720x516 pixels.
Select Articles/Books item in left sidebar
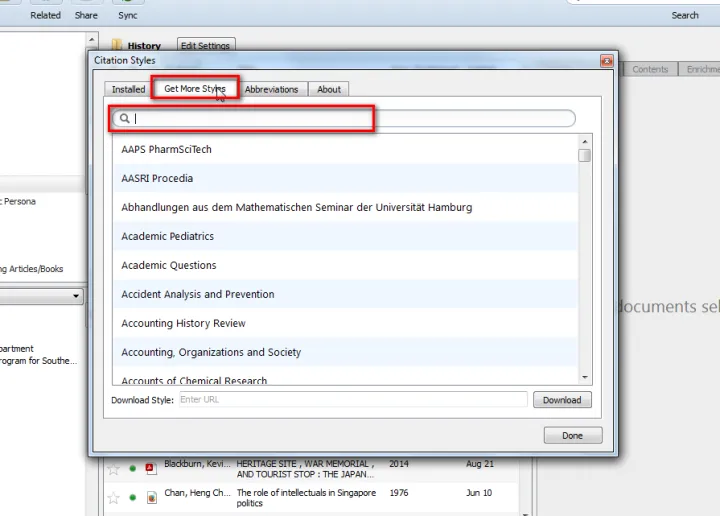click(x=32, y=269)
